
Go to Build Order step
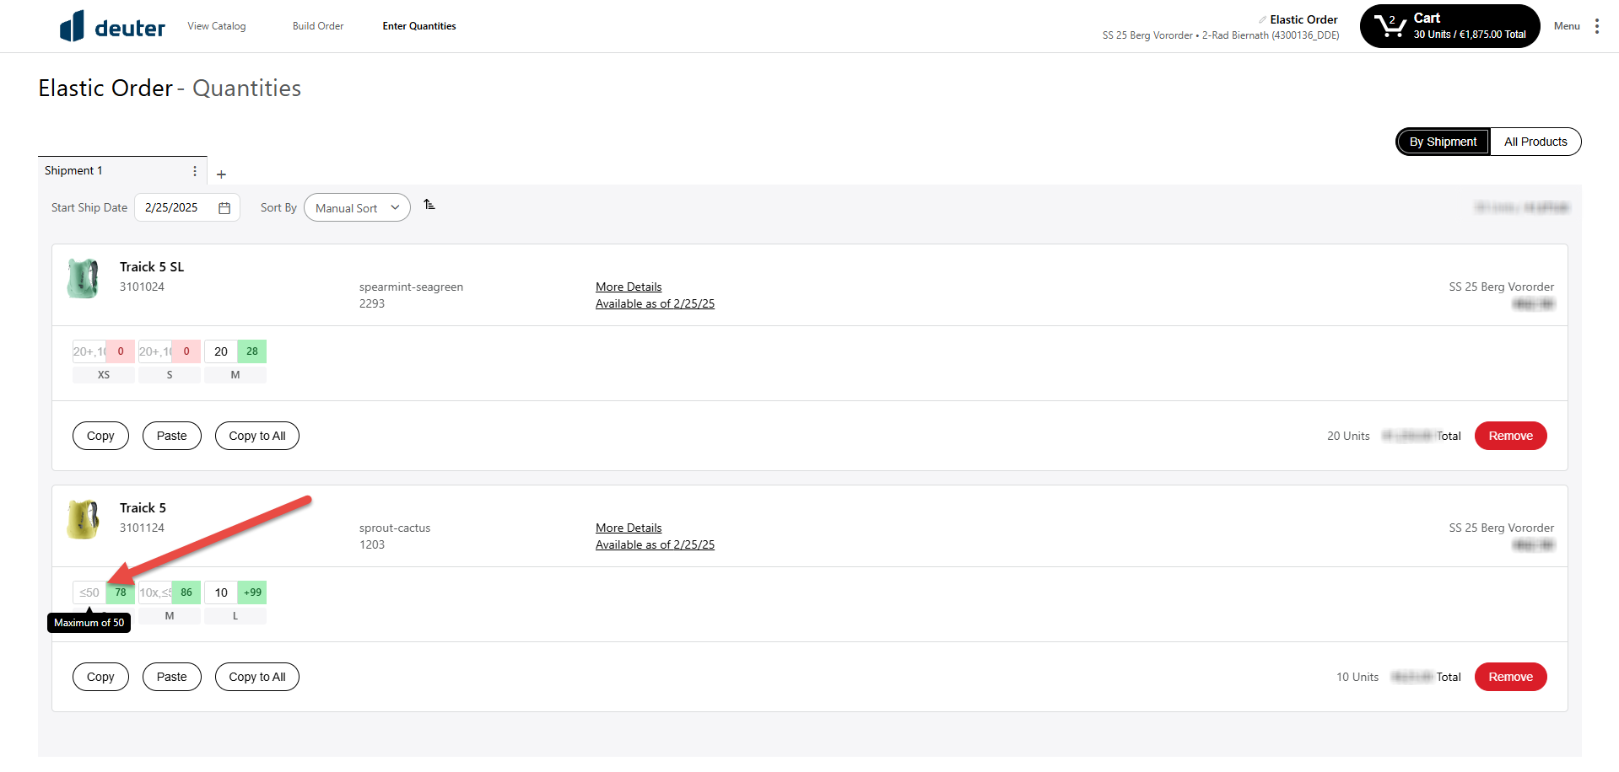[x=318, y=26]
